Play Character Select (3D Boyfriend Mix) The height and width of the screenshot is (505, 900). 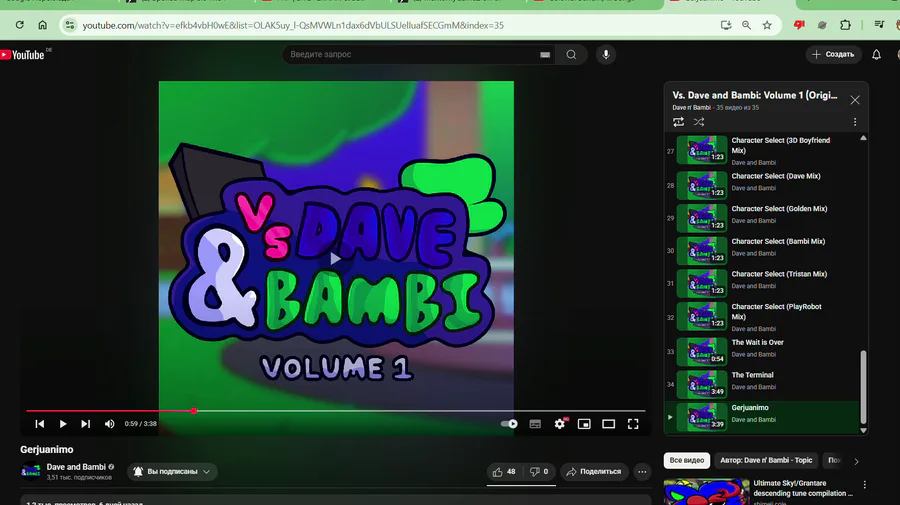click(x=762, y=150)
